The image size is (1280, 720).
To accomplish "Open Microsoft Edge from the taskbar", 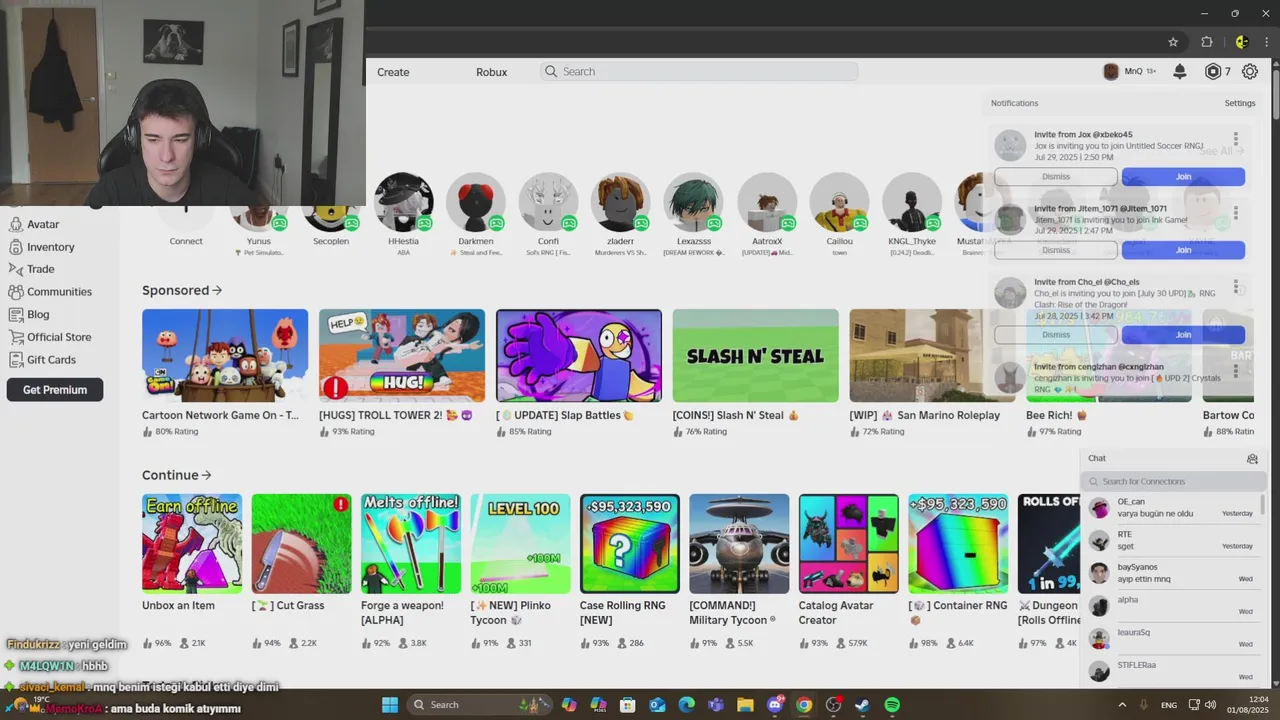I will pos(687,705).
